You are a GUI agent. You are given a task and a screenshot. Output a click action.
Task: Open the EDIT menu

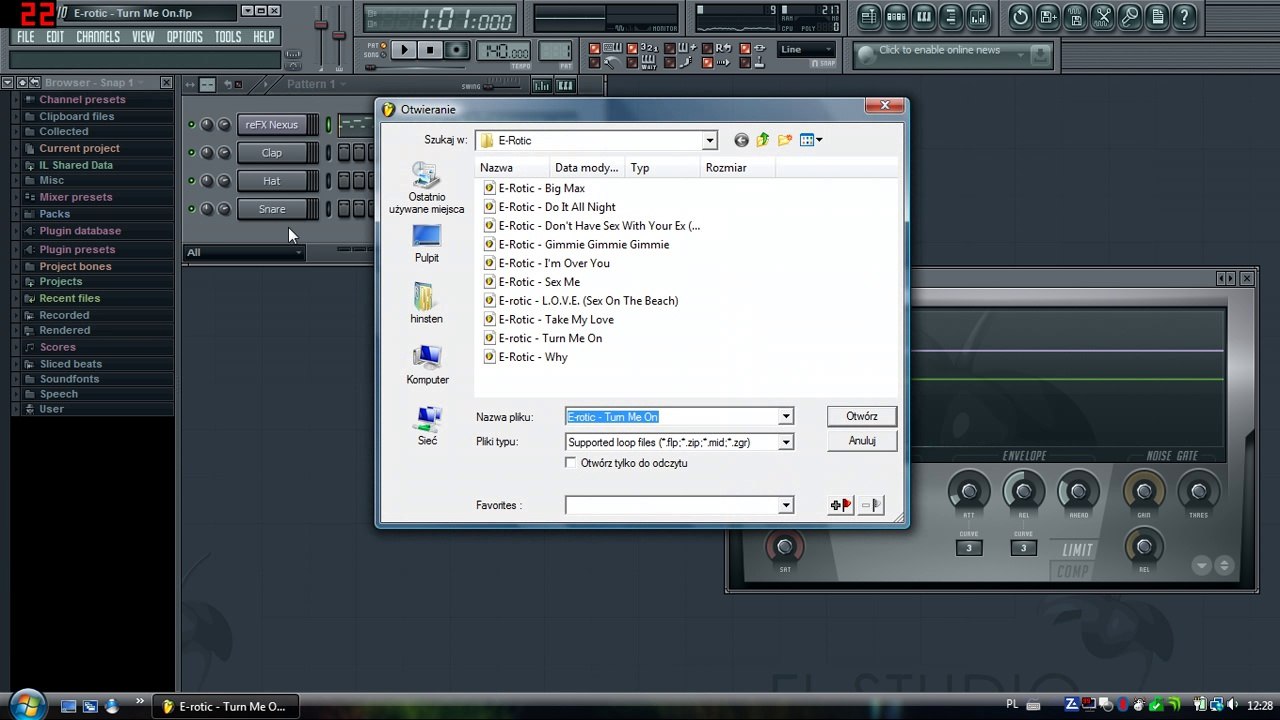pos(55,37)
